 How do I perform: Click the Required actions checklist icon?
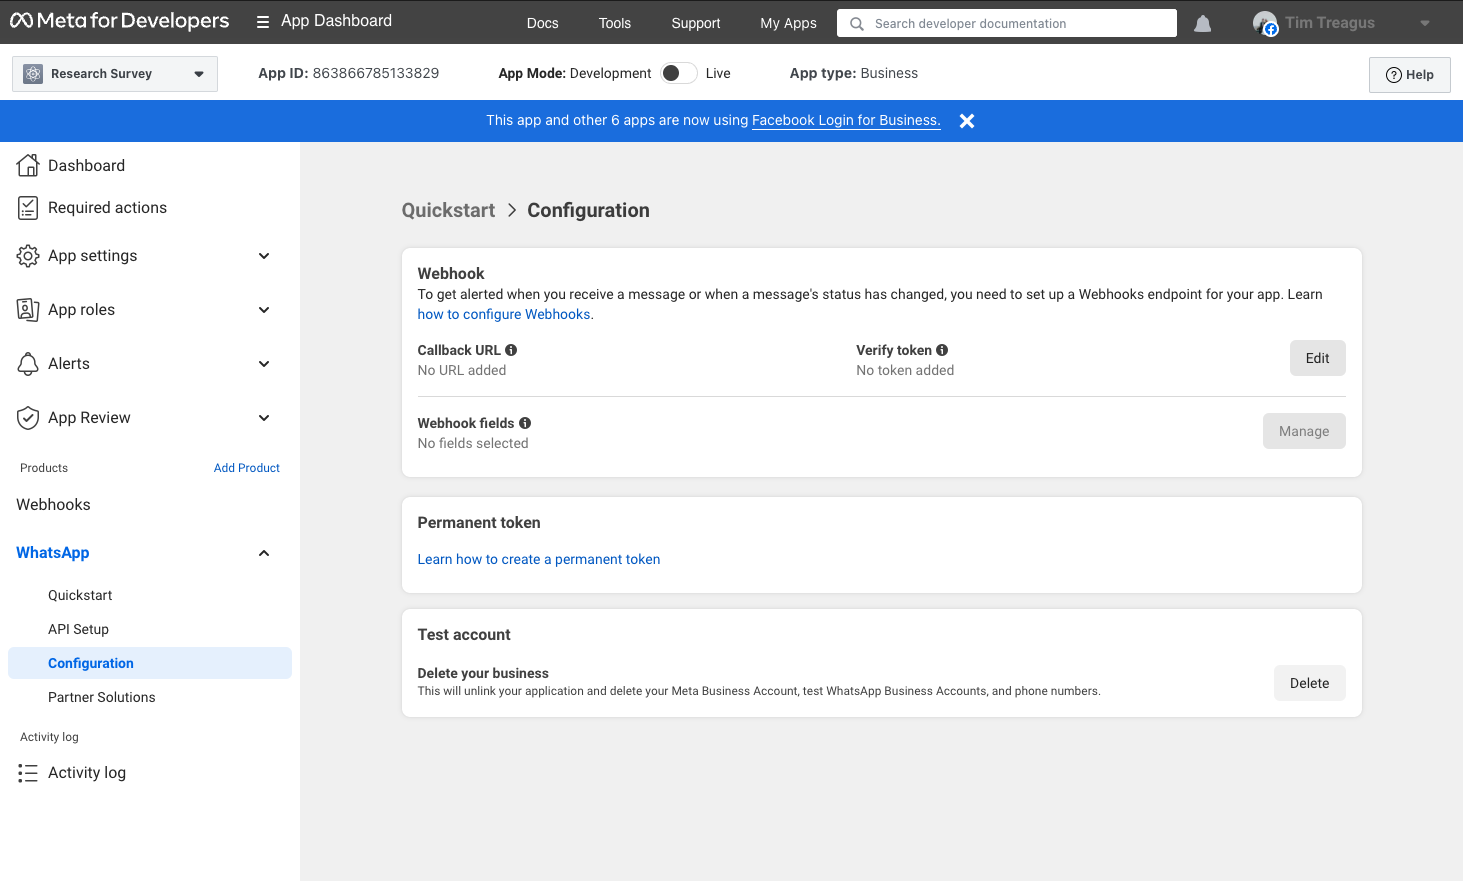28,208
